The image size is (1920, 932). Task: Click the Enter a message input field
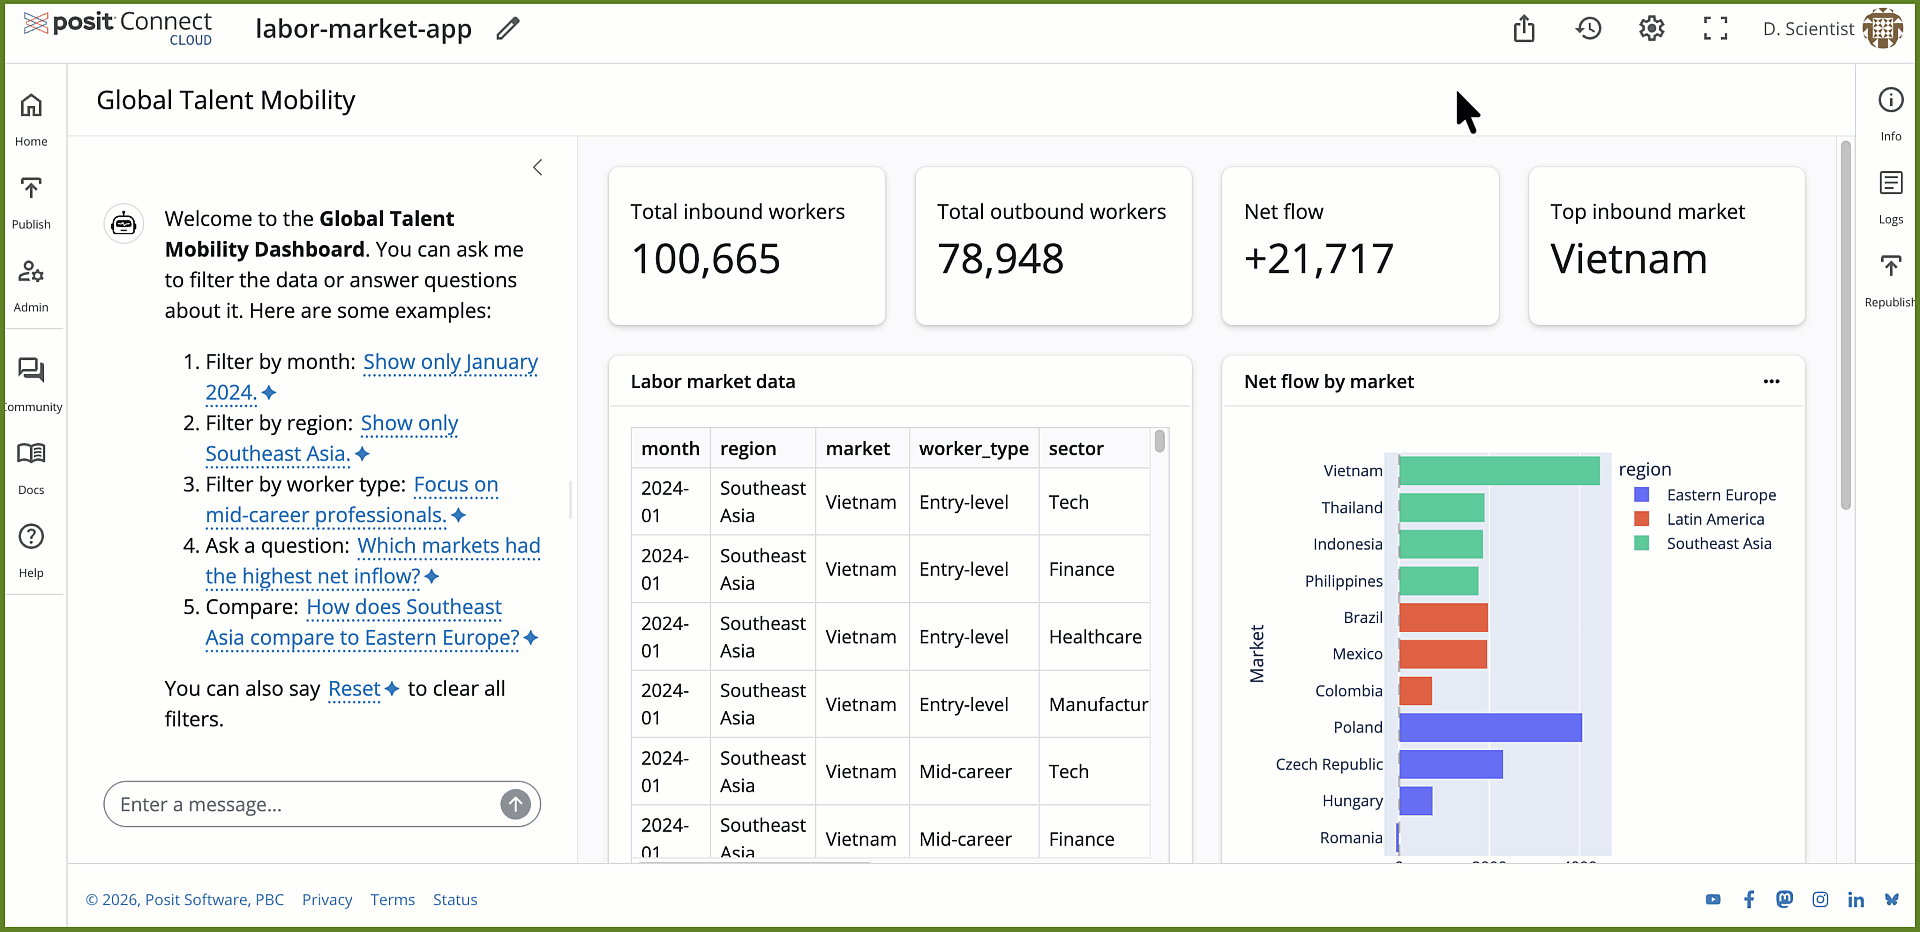pos(300,804)
